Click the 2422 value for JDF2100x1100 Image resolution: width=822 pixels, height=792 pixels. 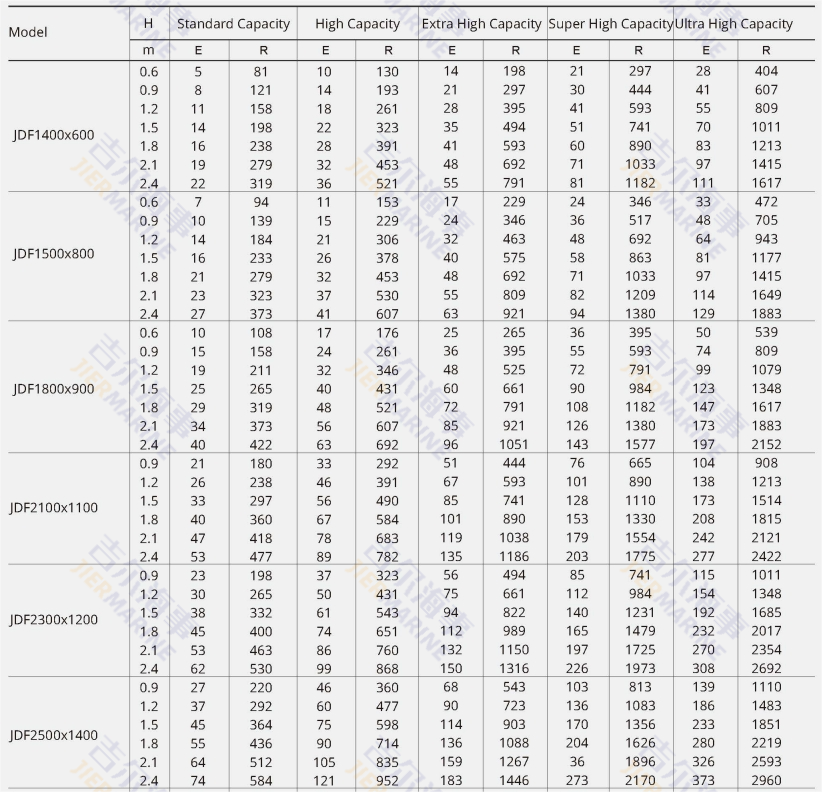tap(766, 557)
